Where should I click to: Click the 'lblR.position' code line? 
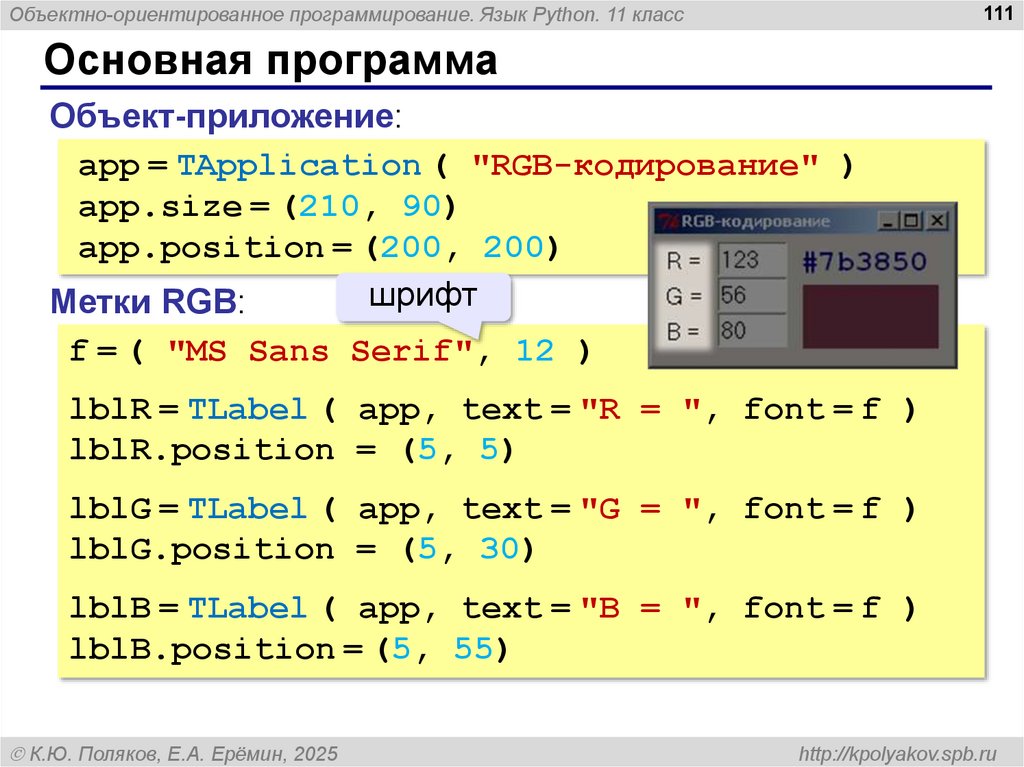(x=292, y=450)
